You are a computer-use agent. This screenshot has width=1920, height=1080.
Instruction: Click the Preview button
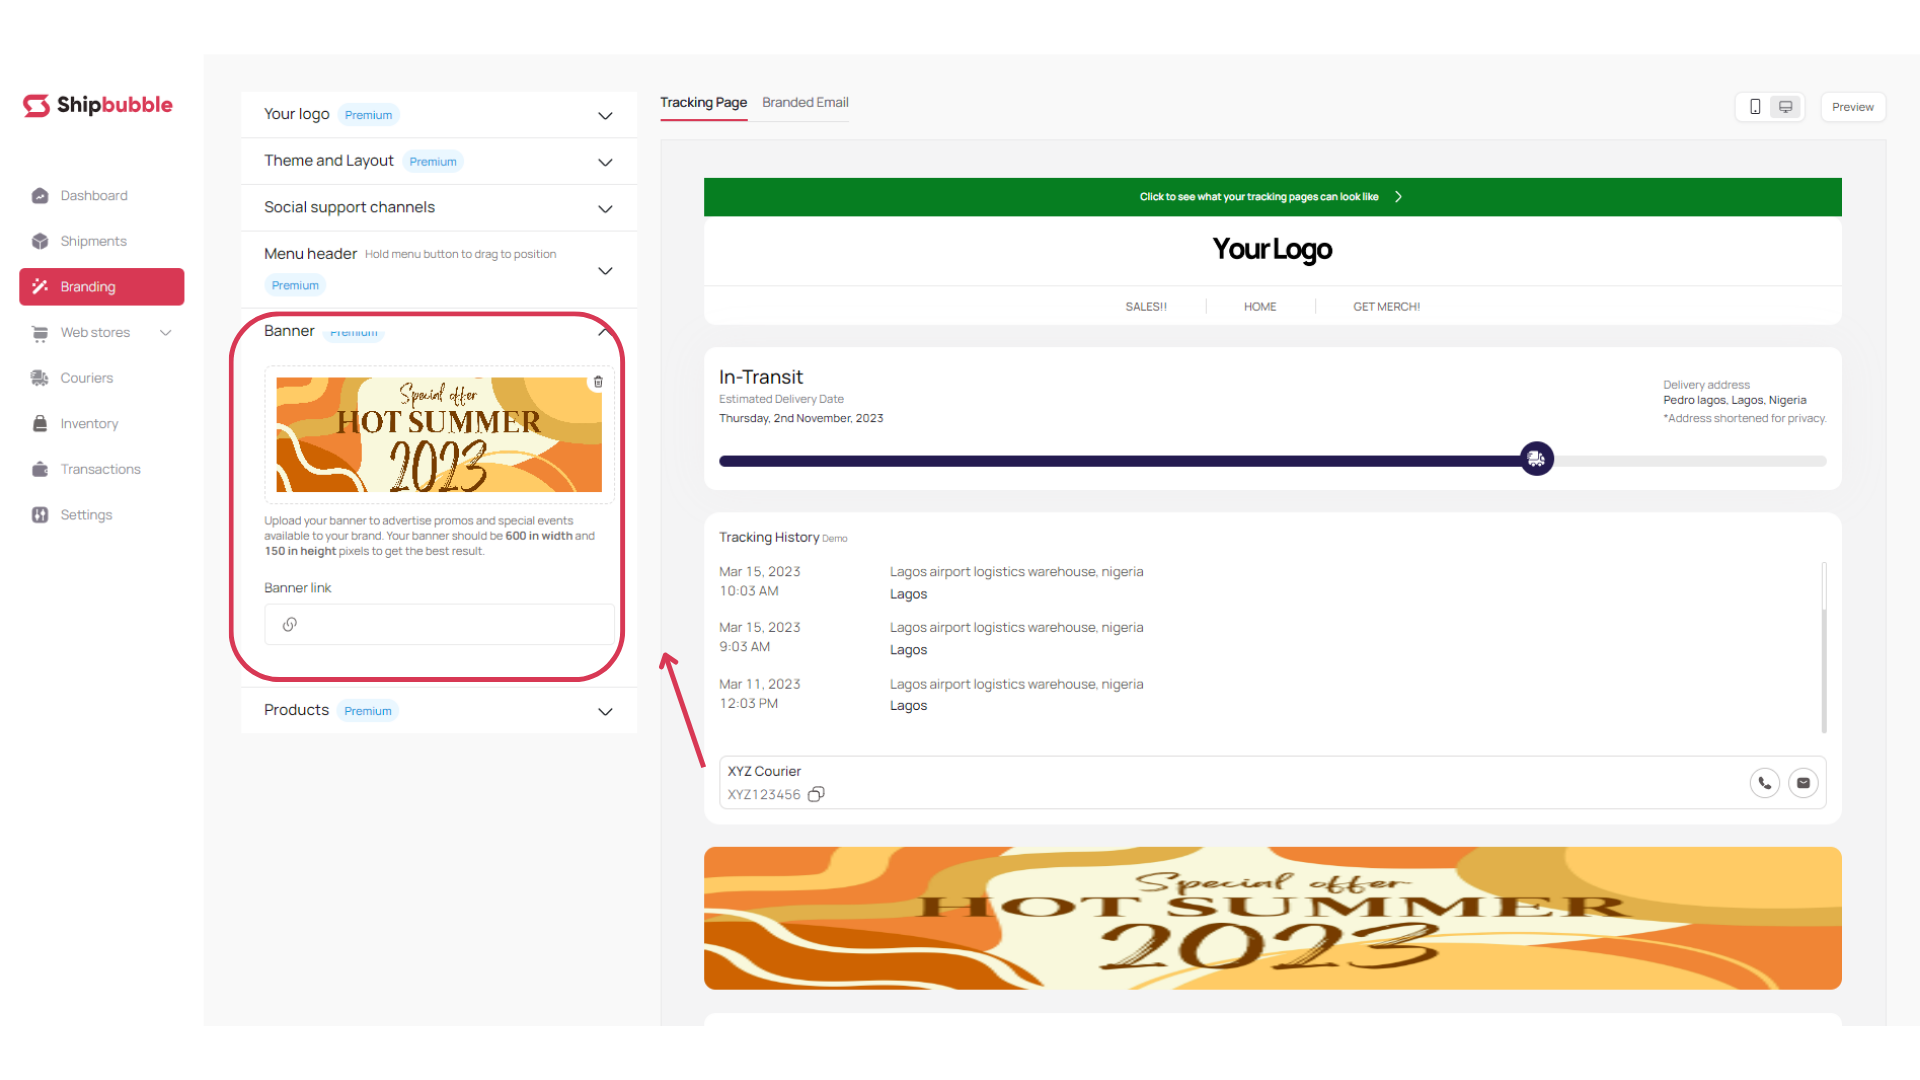point(1852,107)
